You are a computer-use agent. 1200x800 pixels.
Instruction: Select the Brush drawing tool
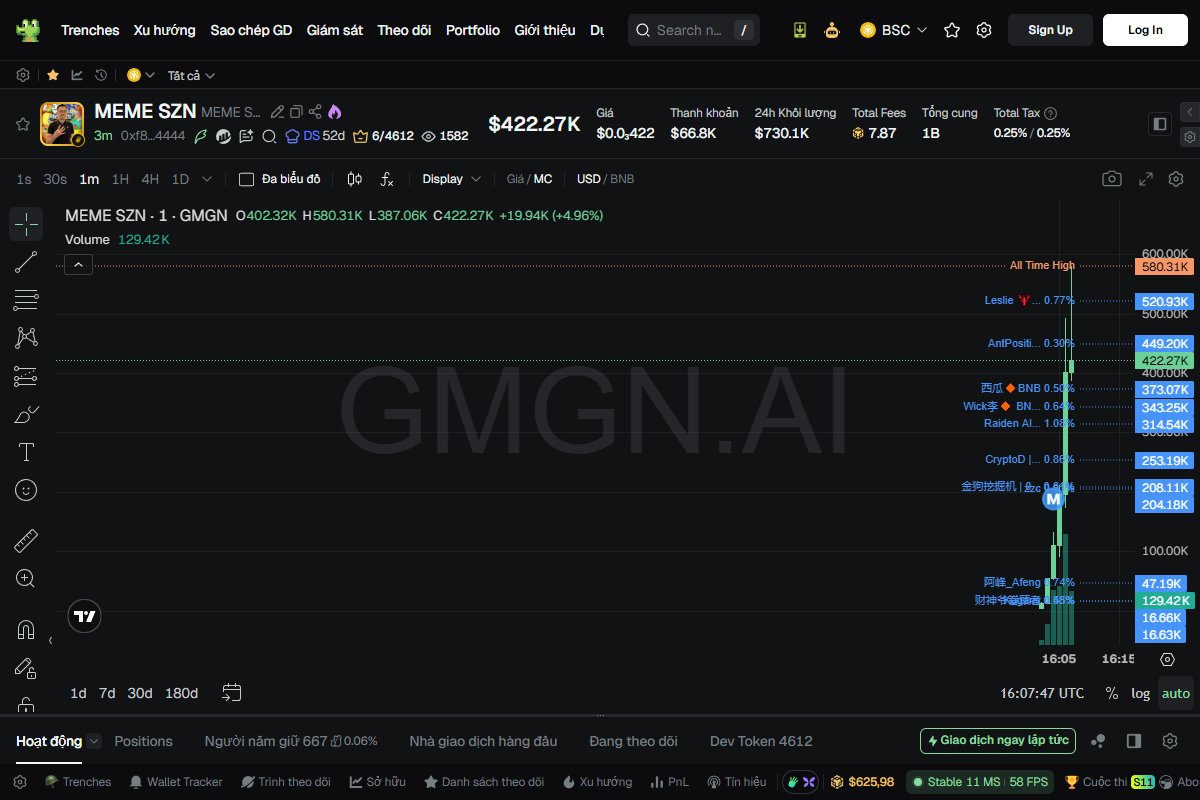point(26,414)
